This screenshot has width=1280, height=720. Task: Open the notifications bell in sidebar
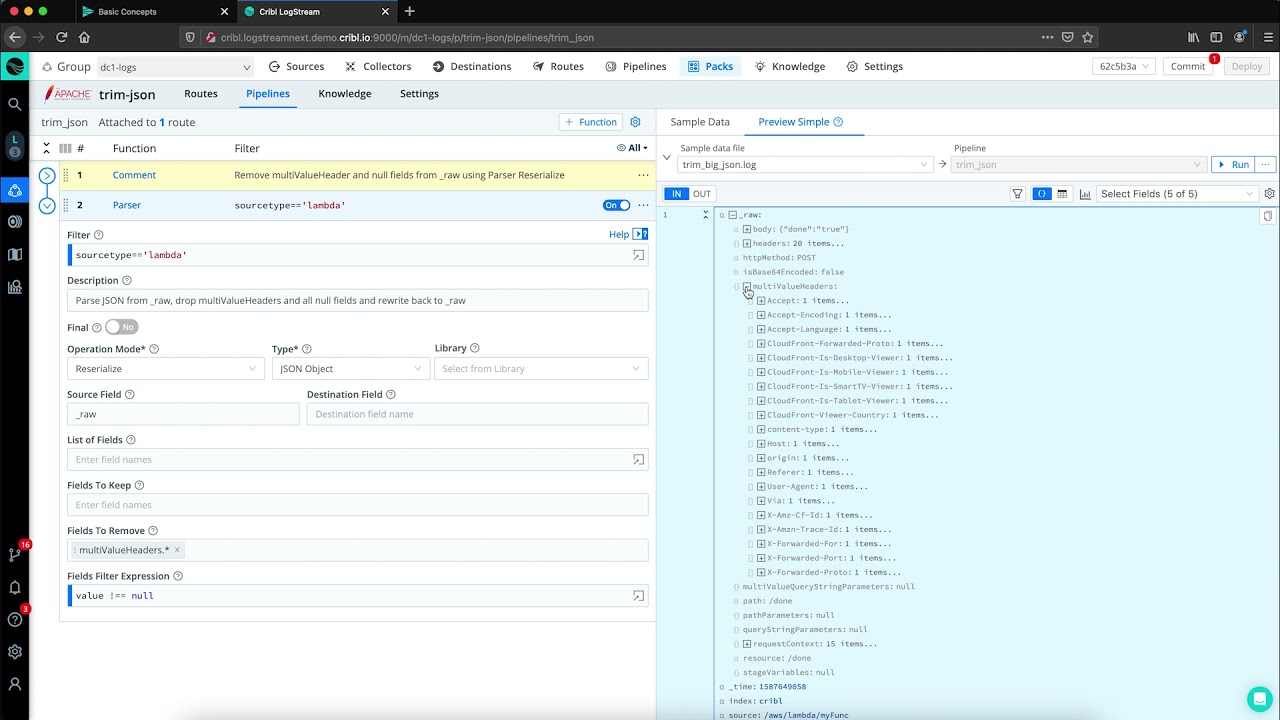[x=15, y=587]
